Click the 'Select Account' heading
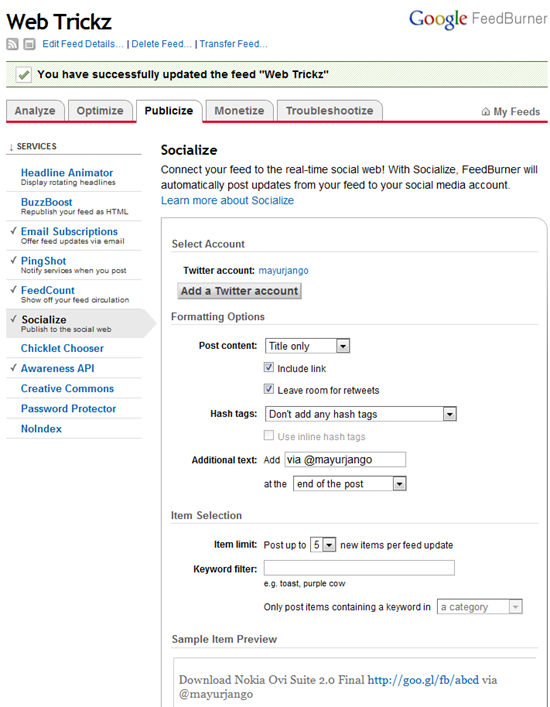 click(208, 244)
